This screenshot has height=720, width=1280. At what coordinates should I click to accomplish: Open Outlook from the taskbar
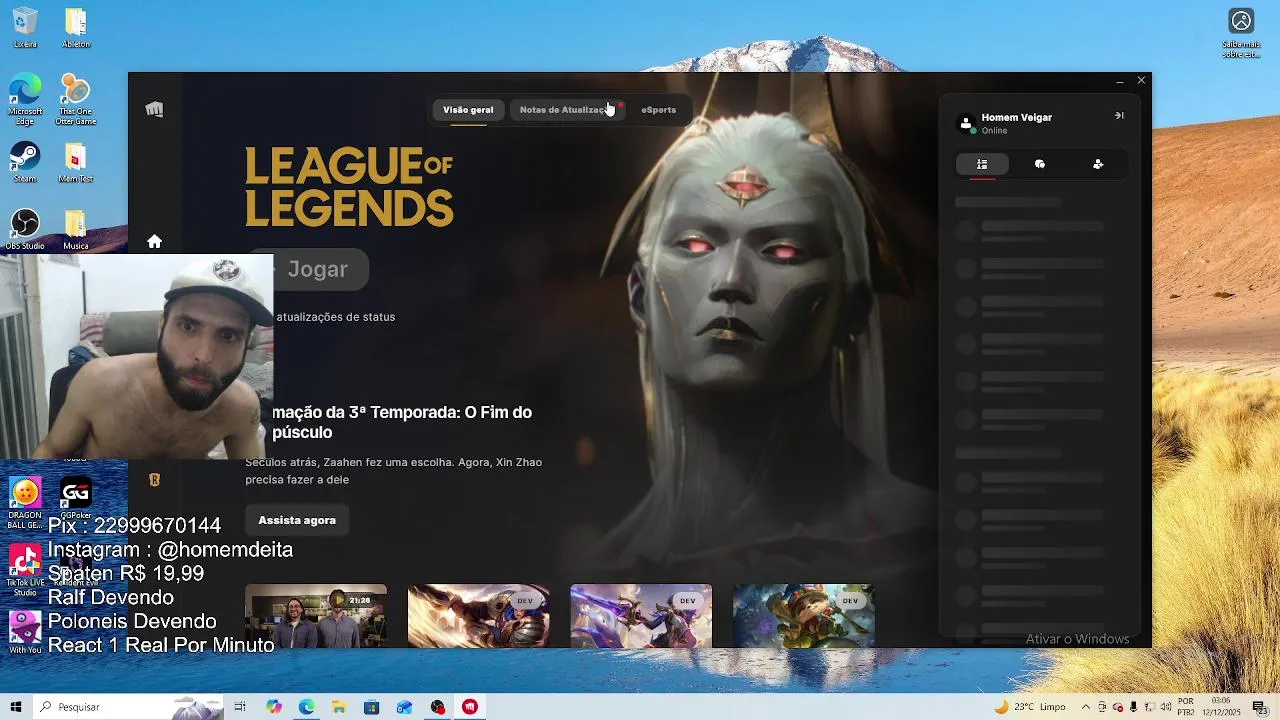(x=404, y=707)
